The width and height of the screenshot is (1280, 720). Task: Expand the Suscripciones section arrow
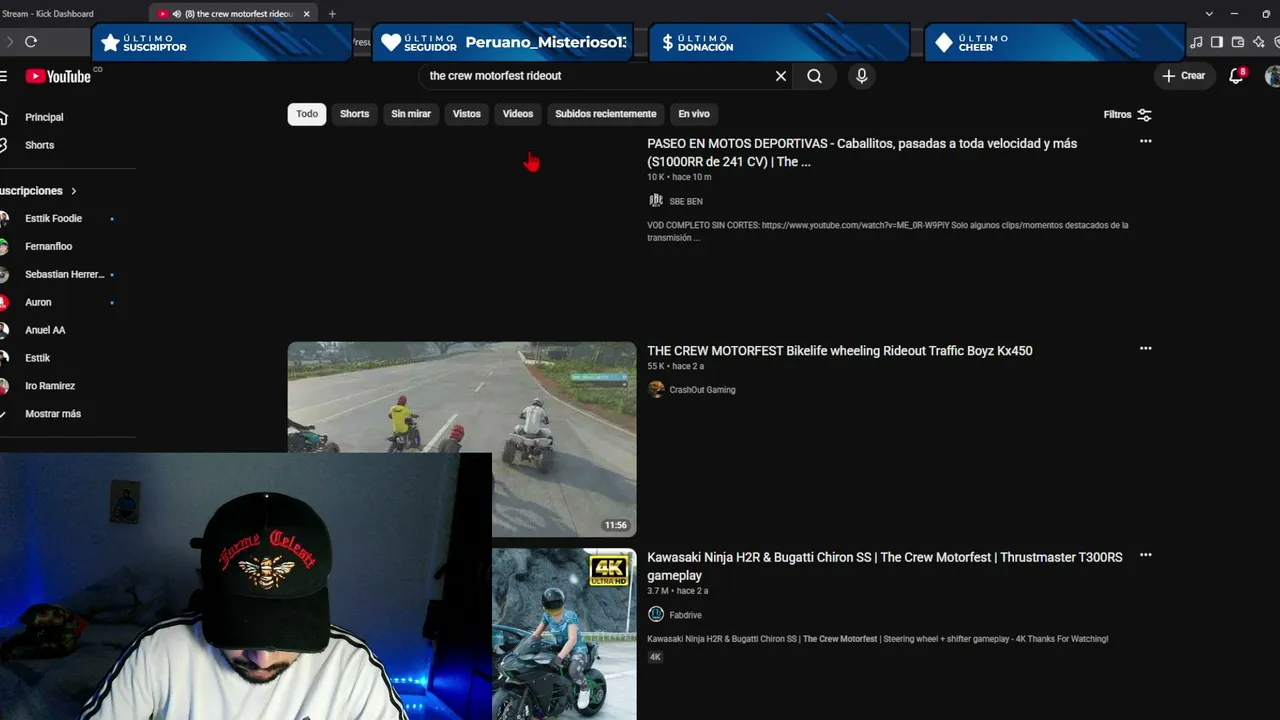74,191
